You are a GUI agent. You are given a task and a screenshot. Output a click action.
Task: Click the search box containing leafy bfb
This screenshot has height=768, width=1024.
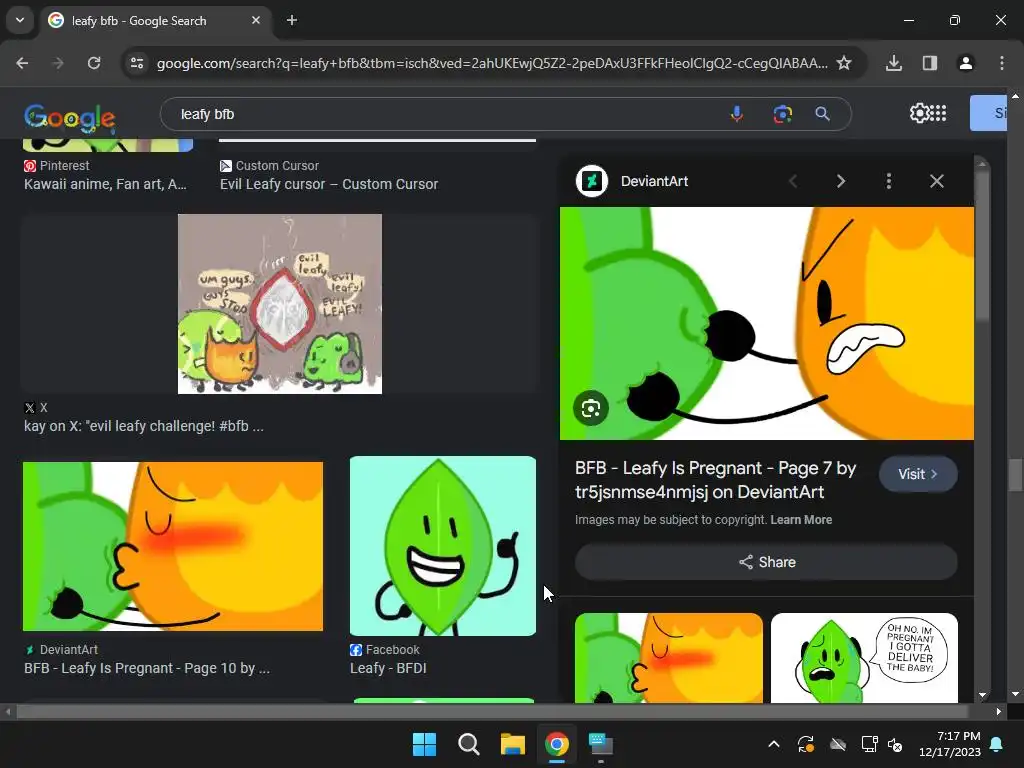click(x=444, y=114)
